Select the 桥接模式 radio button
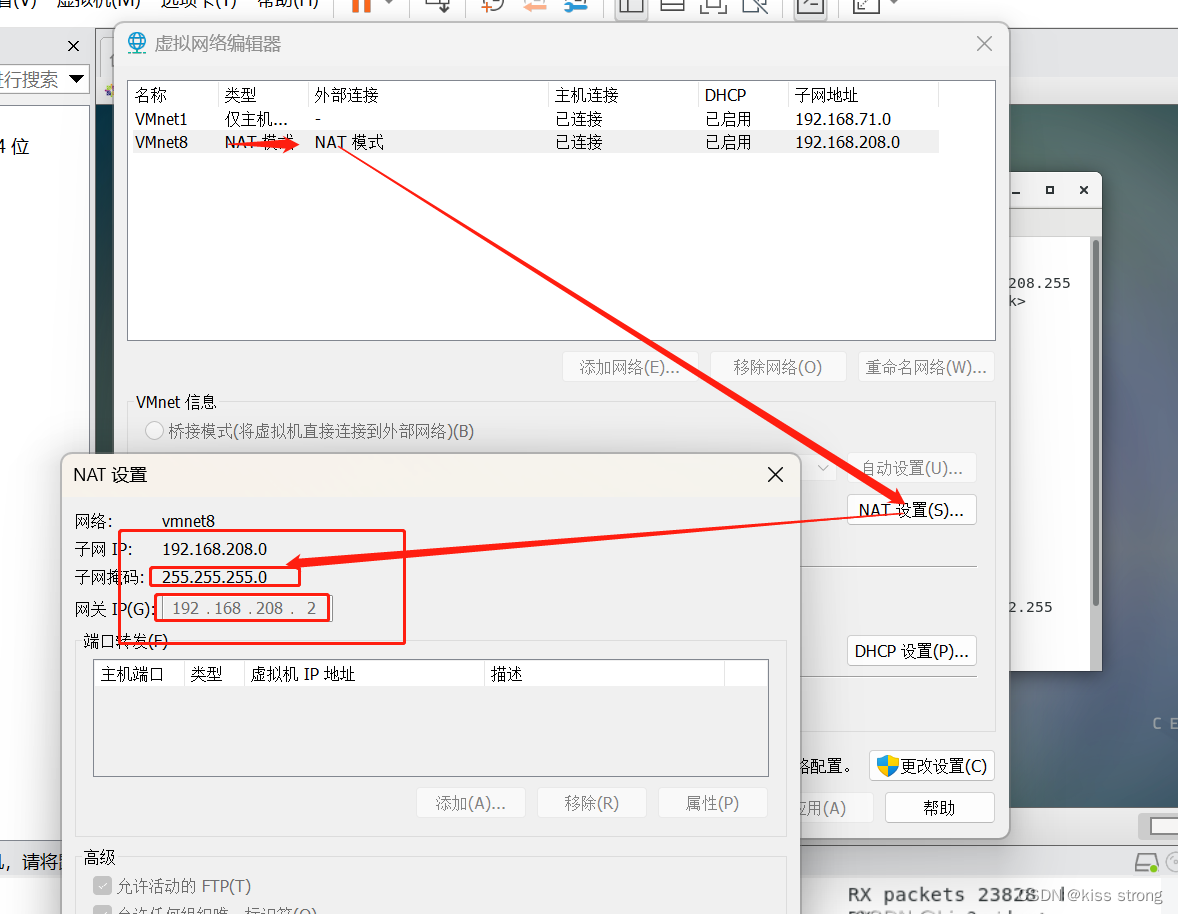Image resolution: width=1178 pixels, height=914 pixels. click(155, 432)
